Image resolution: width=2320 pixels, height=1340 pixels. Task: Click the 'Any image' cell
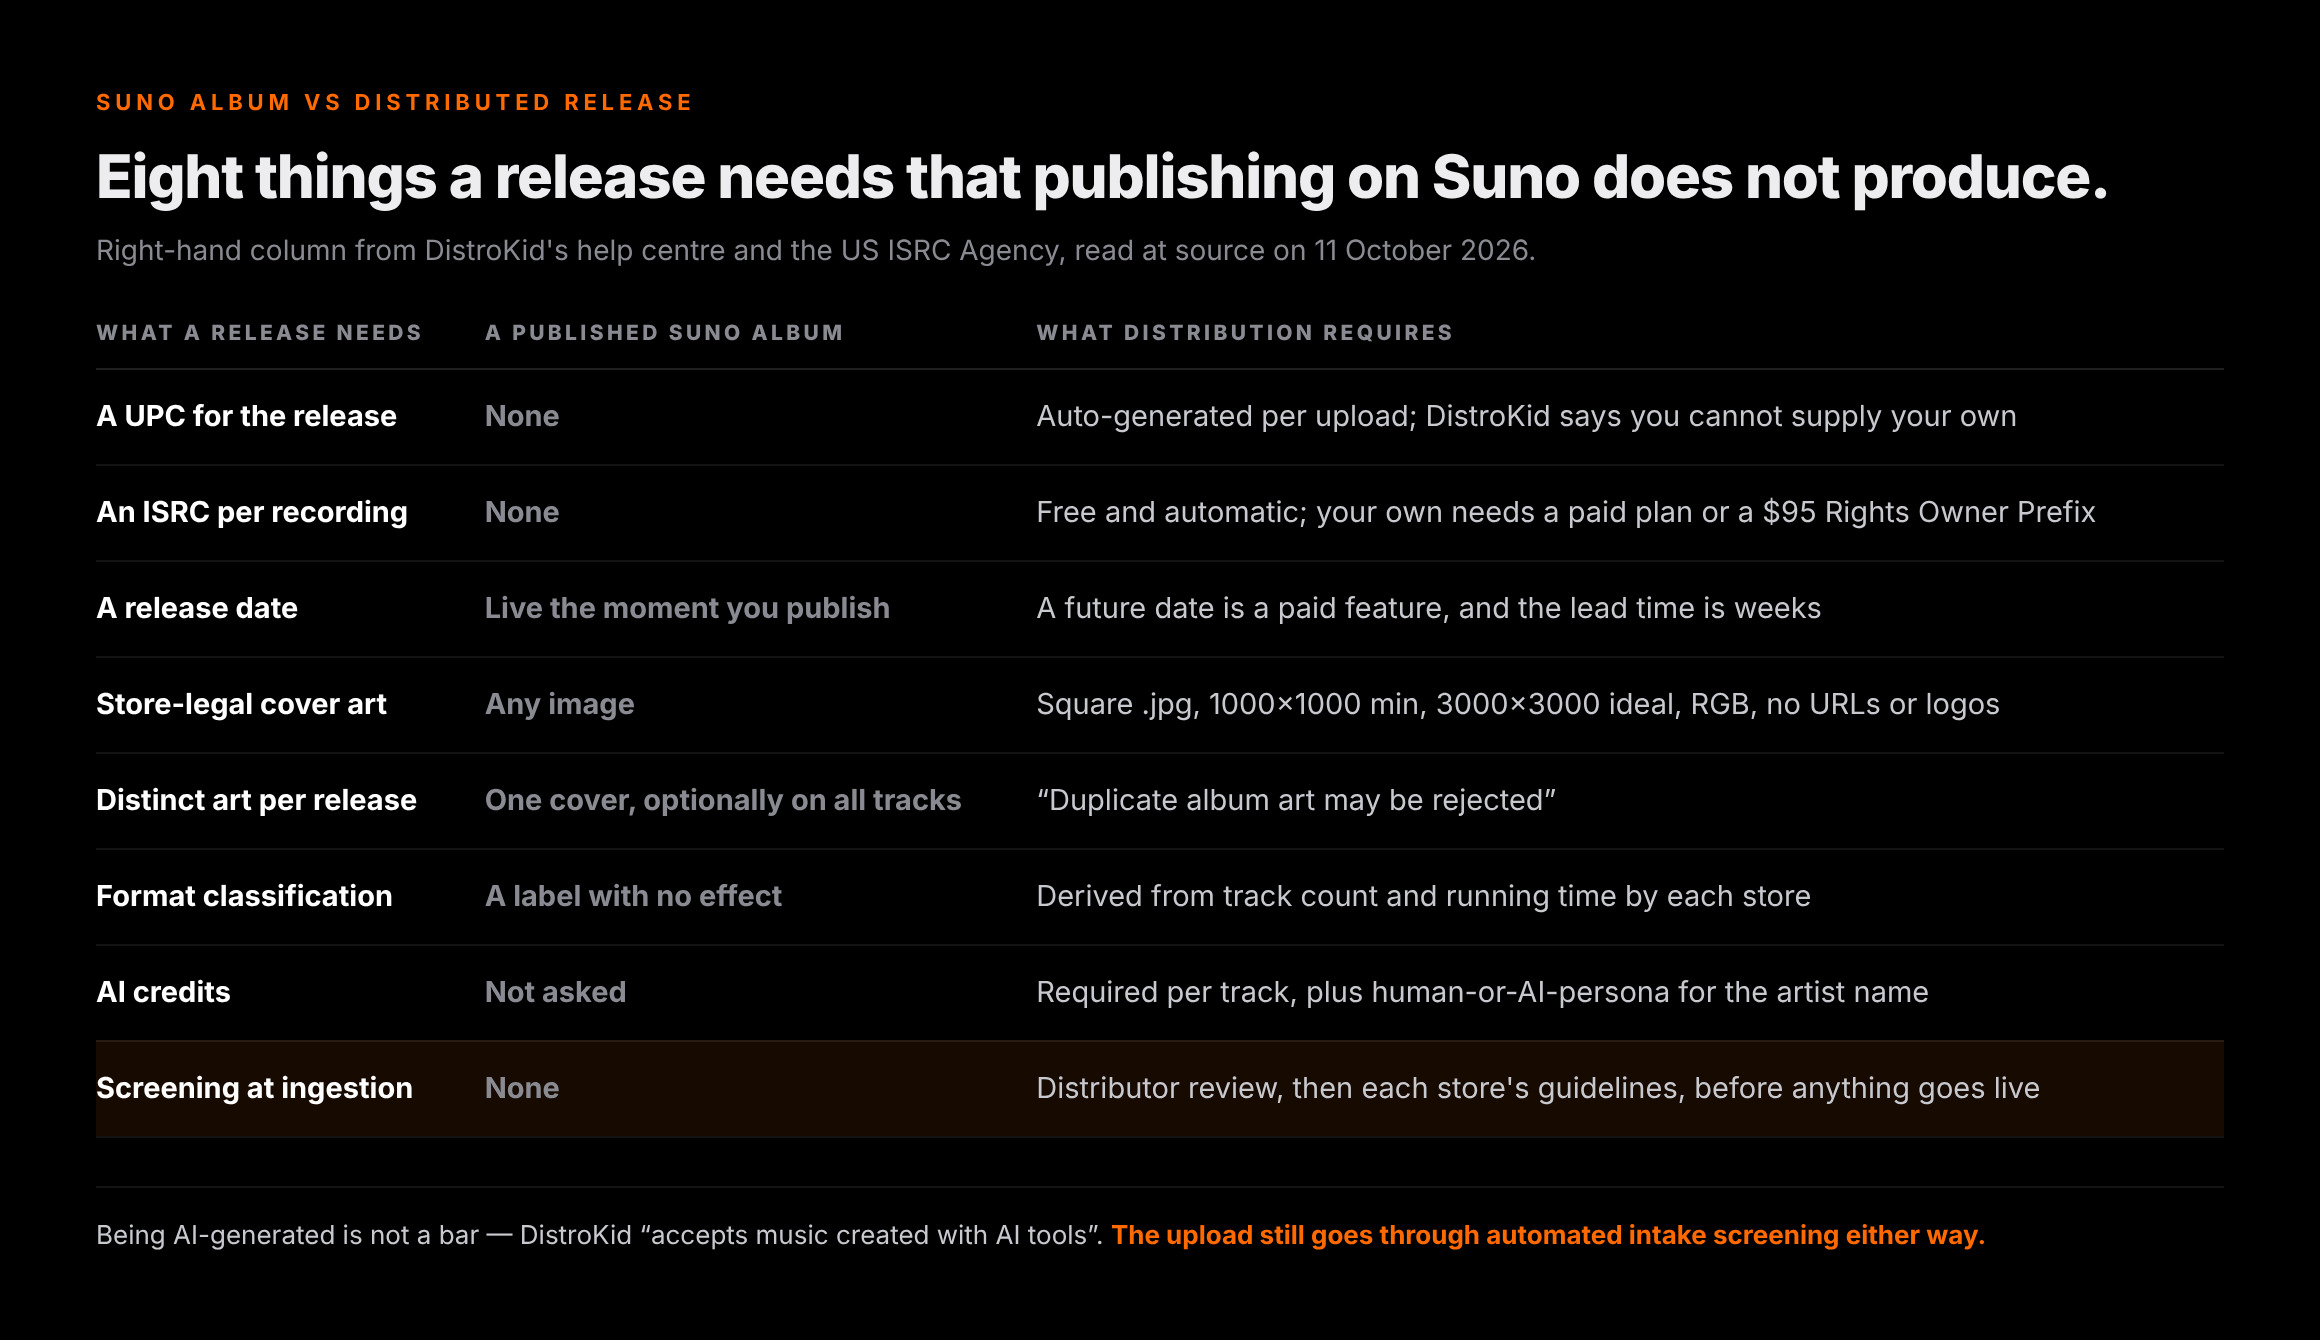point(559,704)
